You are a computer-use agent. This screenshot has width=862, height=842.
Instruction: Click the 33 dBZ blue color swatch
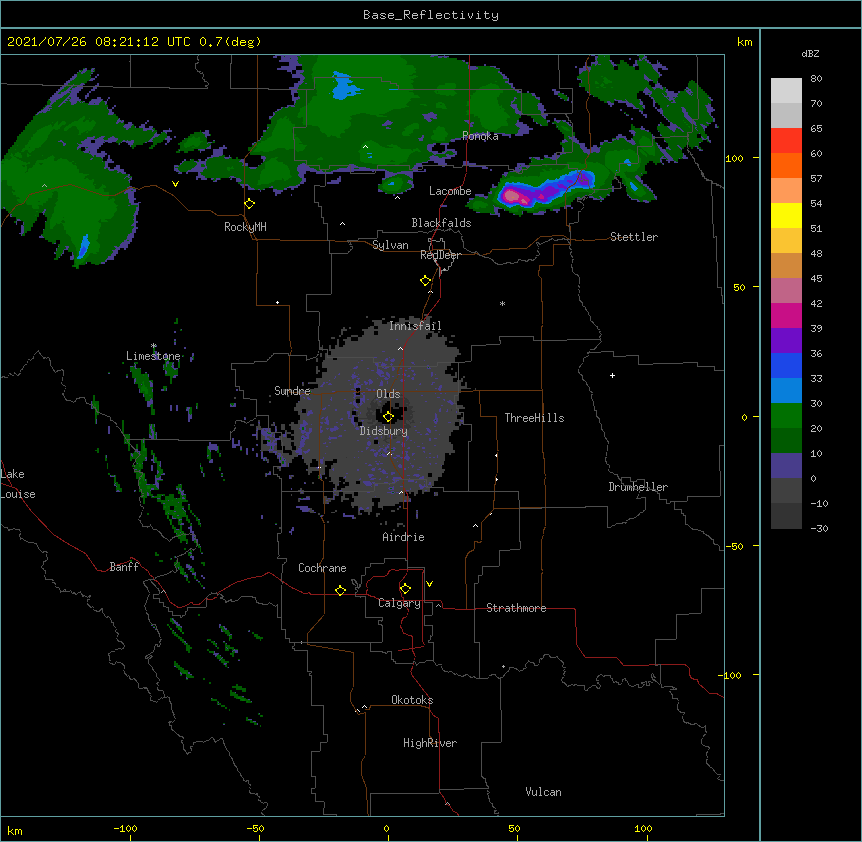(x=786, y=365)
